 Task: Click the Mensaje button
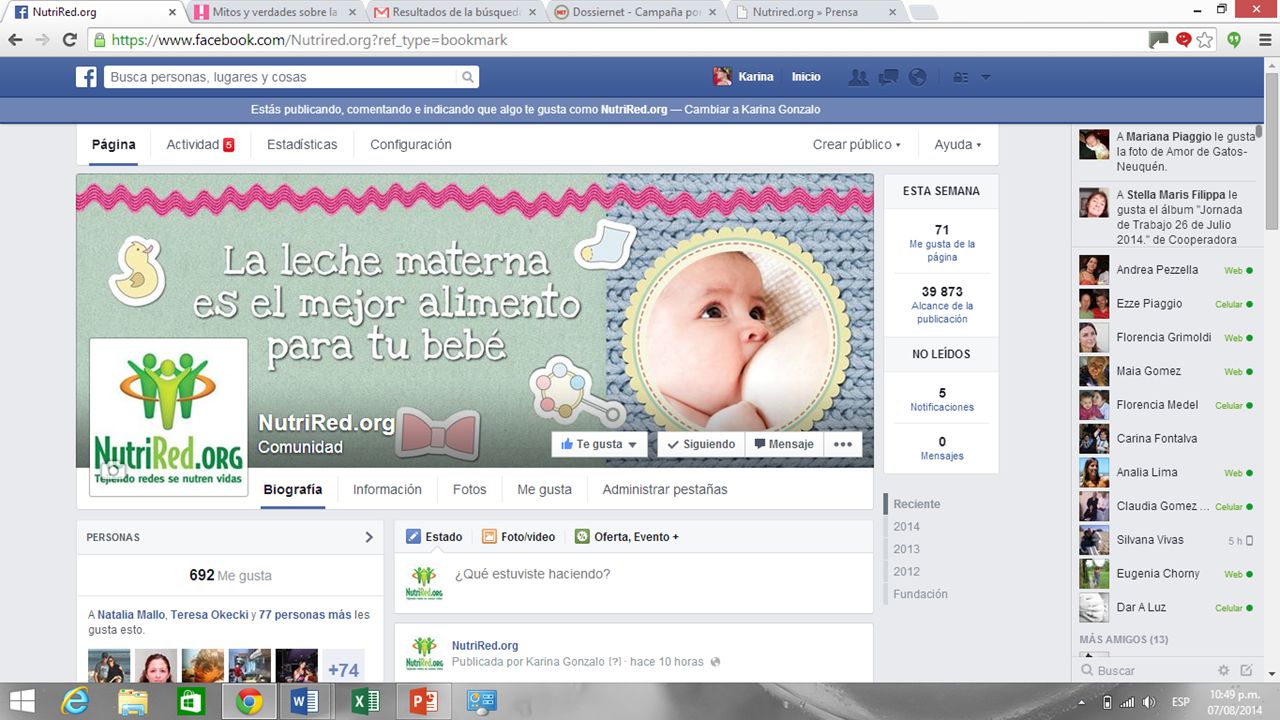pyautogui.click(x=784, y=444)
